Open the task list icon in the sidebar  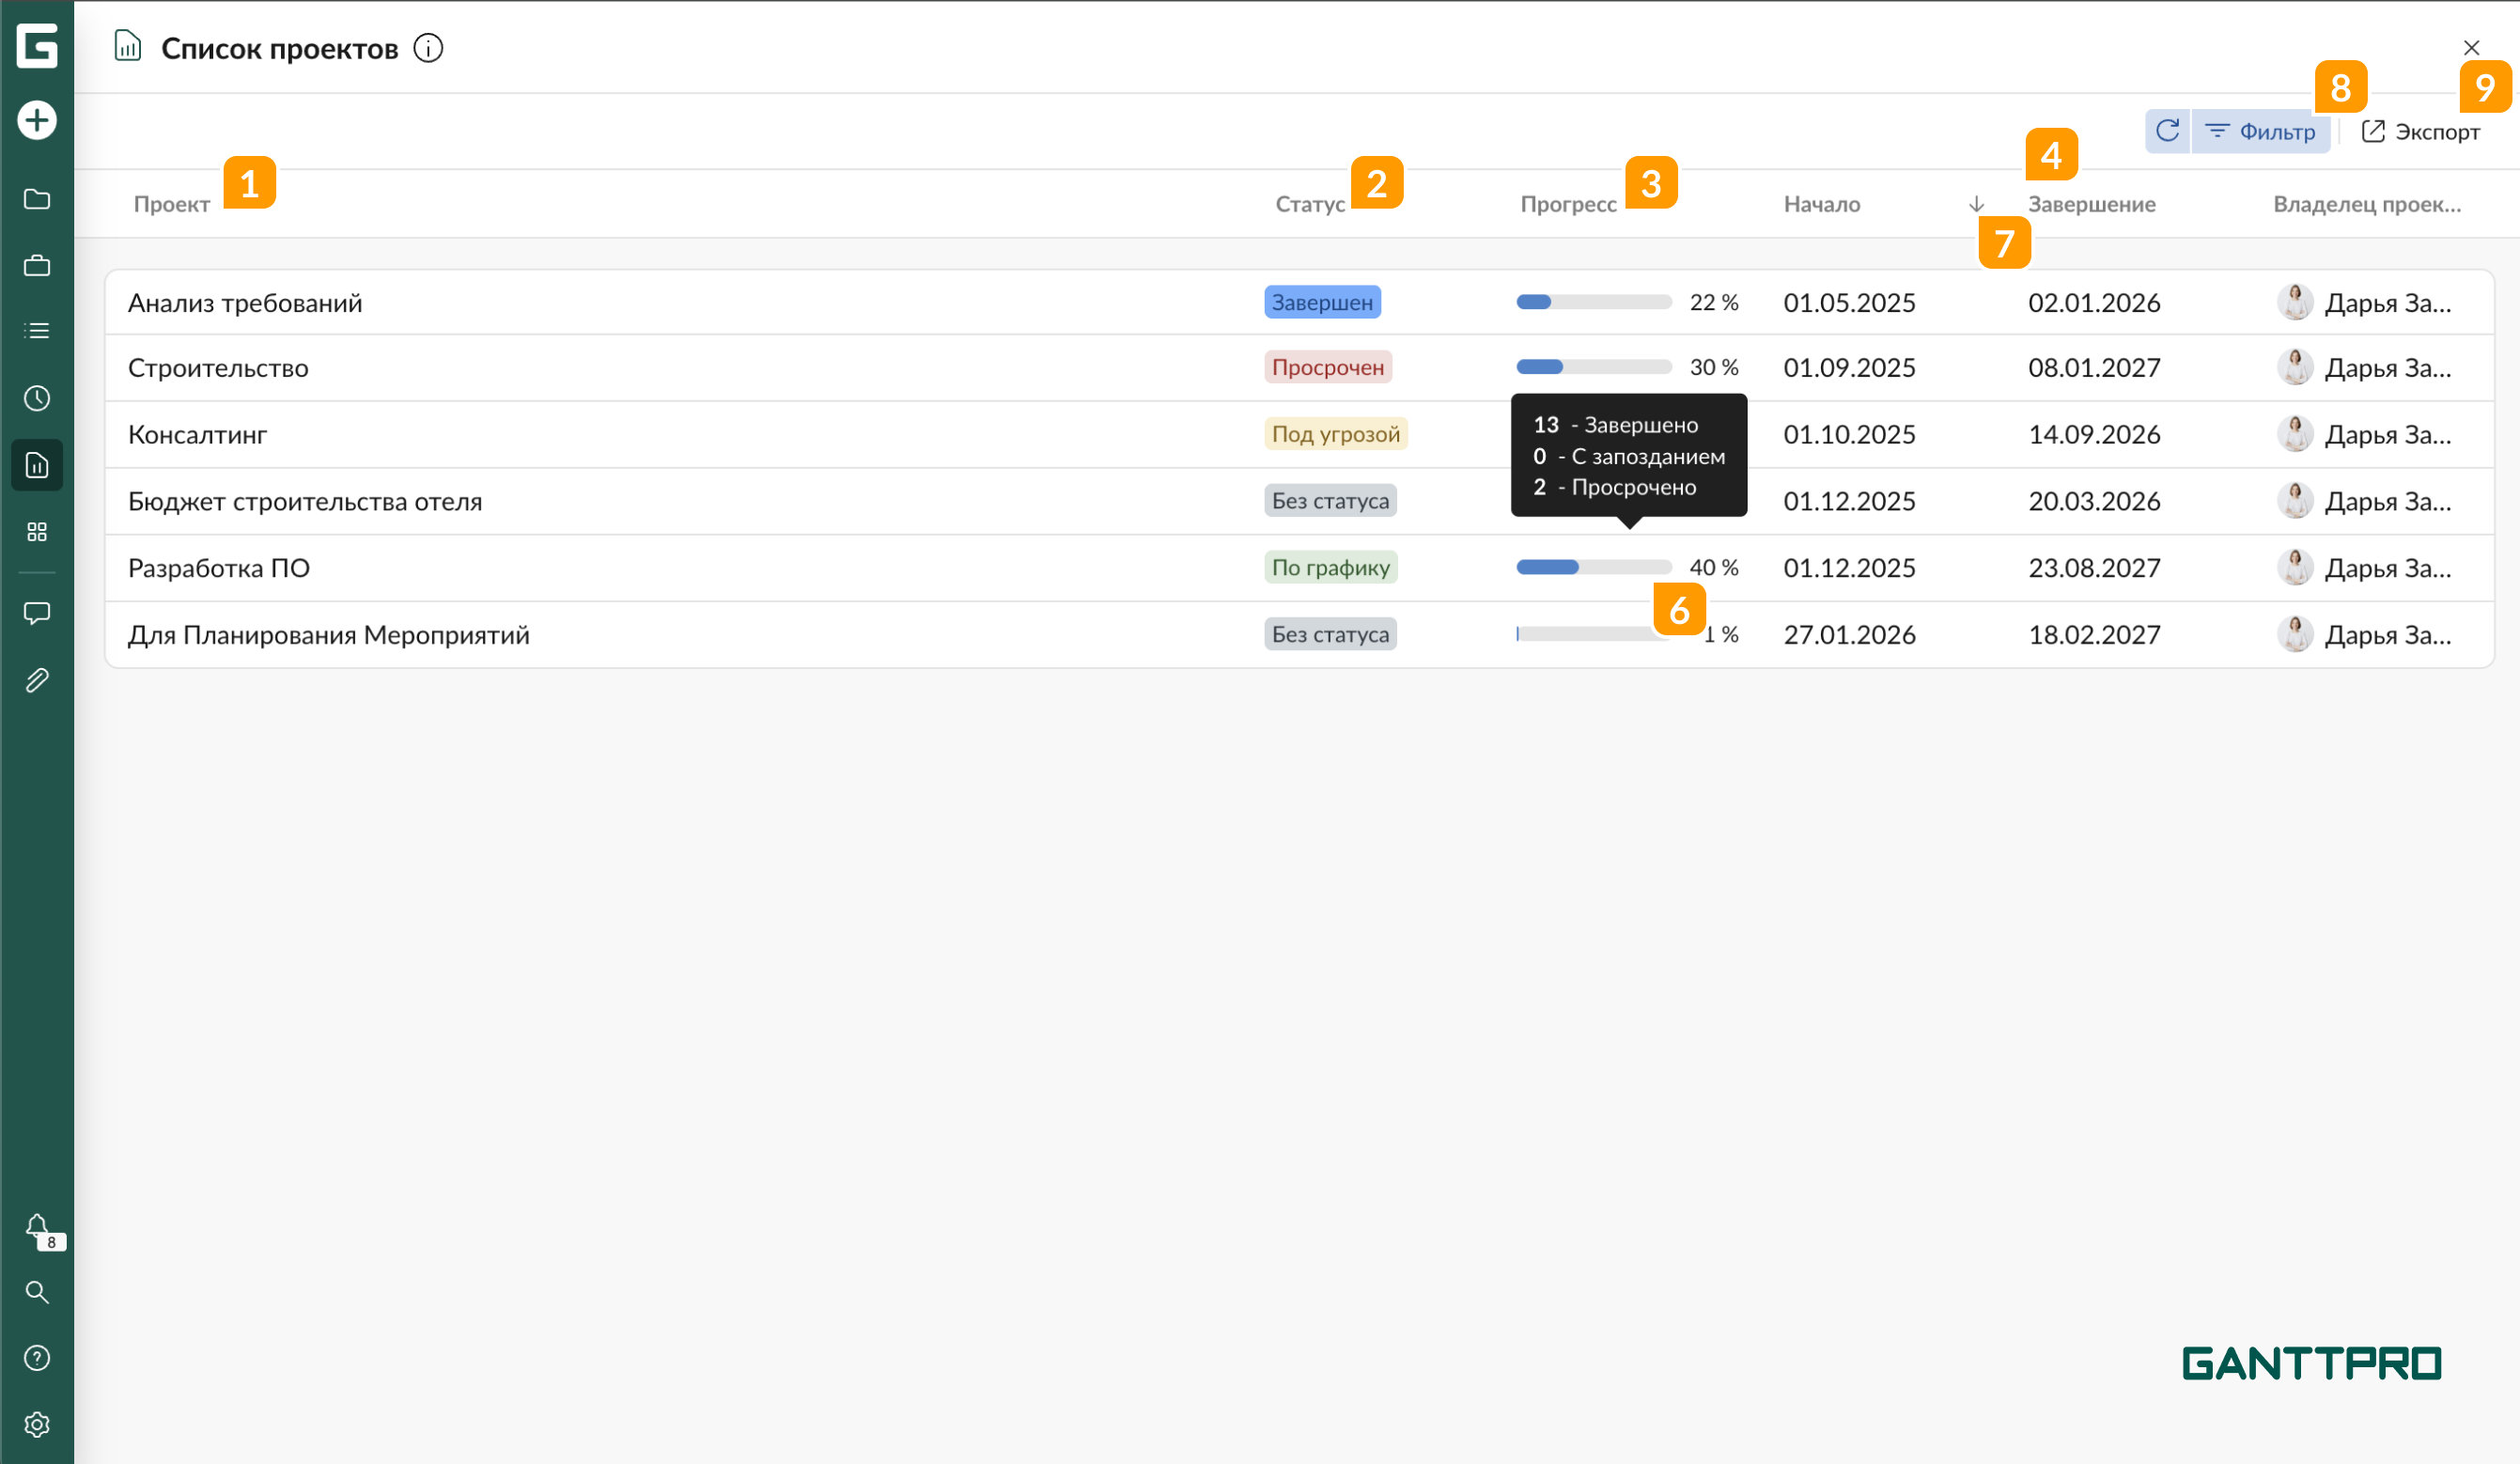pyautogui.click(x=37, y=331)
